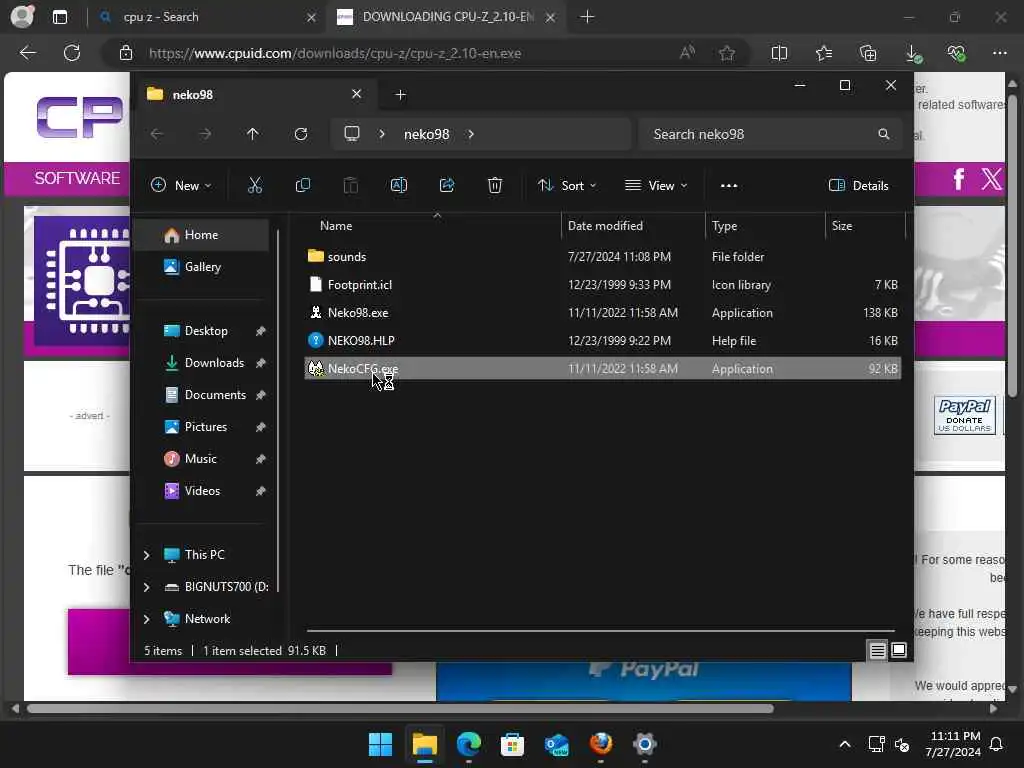
Task: Click the Rename icon in Explorer toolbar
Action: [399, 185]
